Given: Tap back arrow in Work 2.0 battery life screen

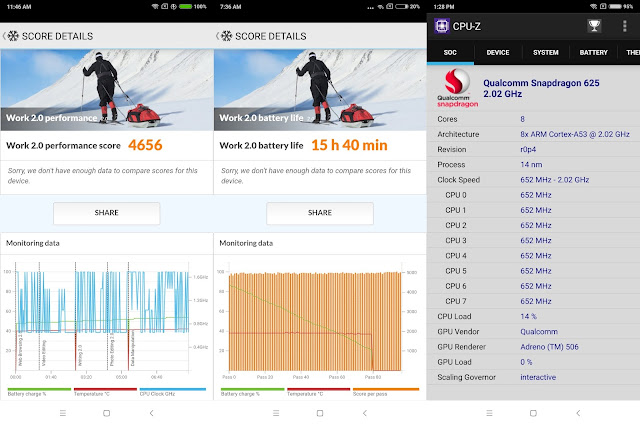Looking at the screenshot, I should [218, 36].
